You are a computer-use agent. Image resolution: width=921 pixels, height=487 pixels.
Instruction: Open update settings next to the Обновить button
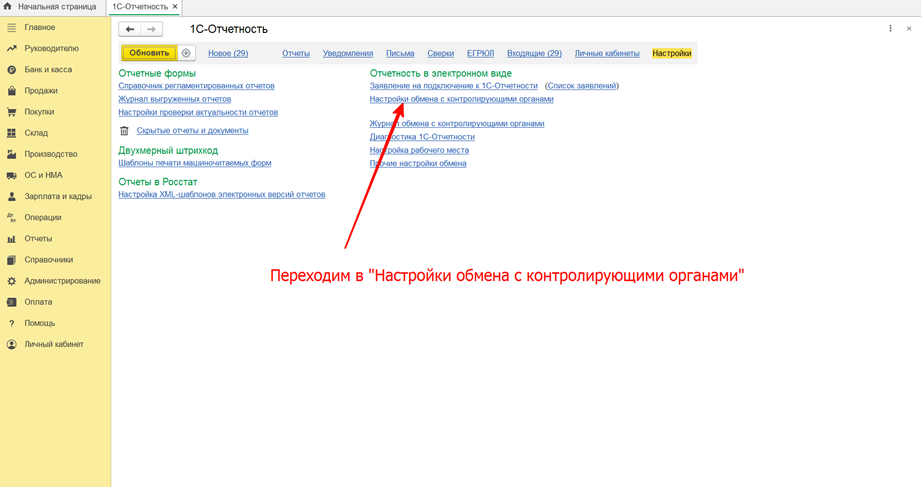(x=186, y=53)
